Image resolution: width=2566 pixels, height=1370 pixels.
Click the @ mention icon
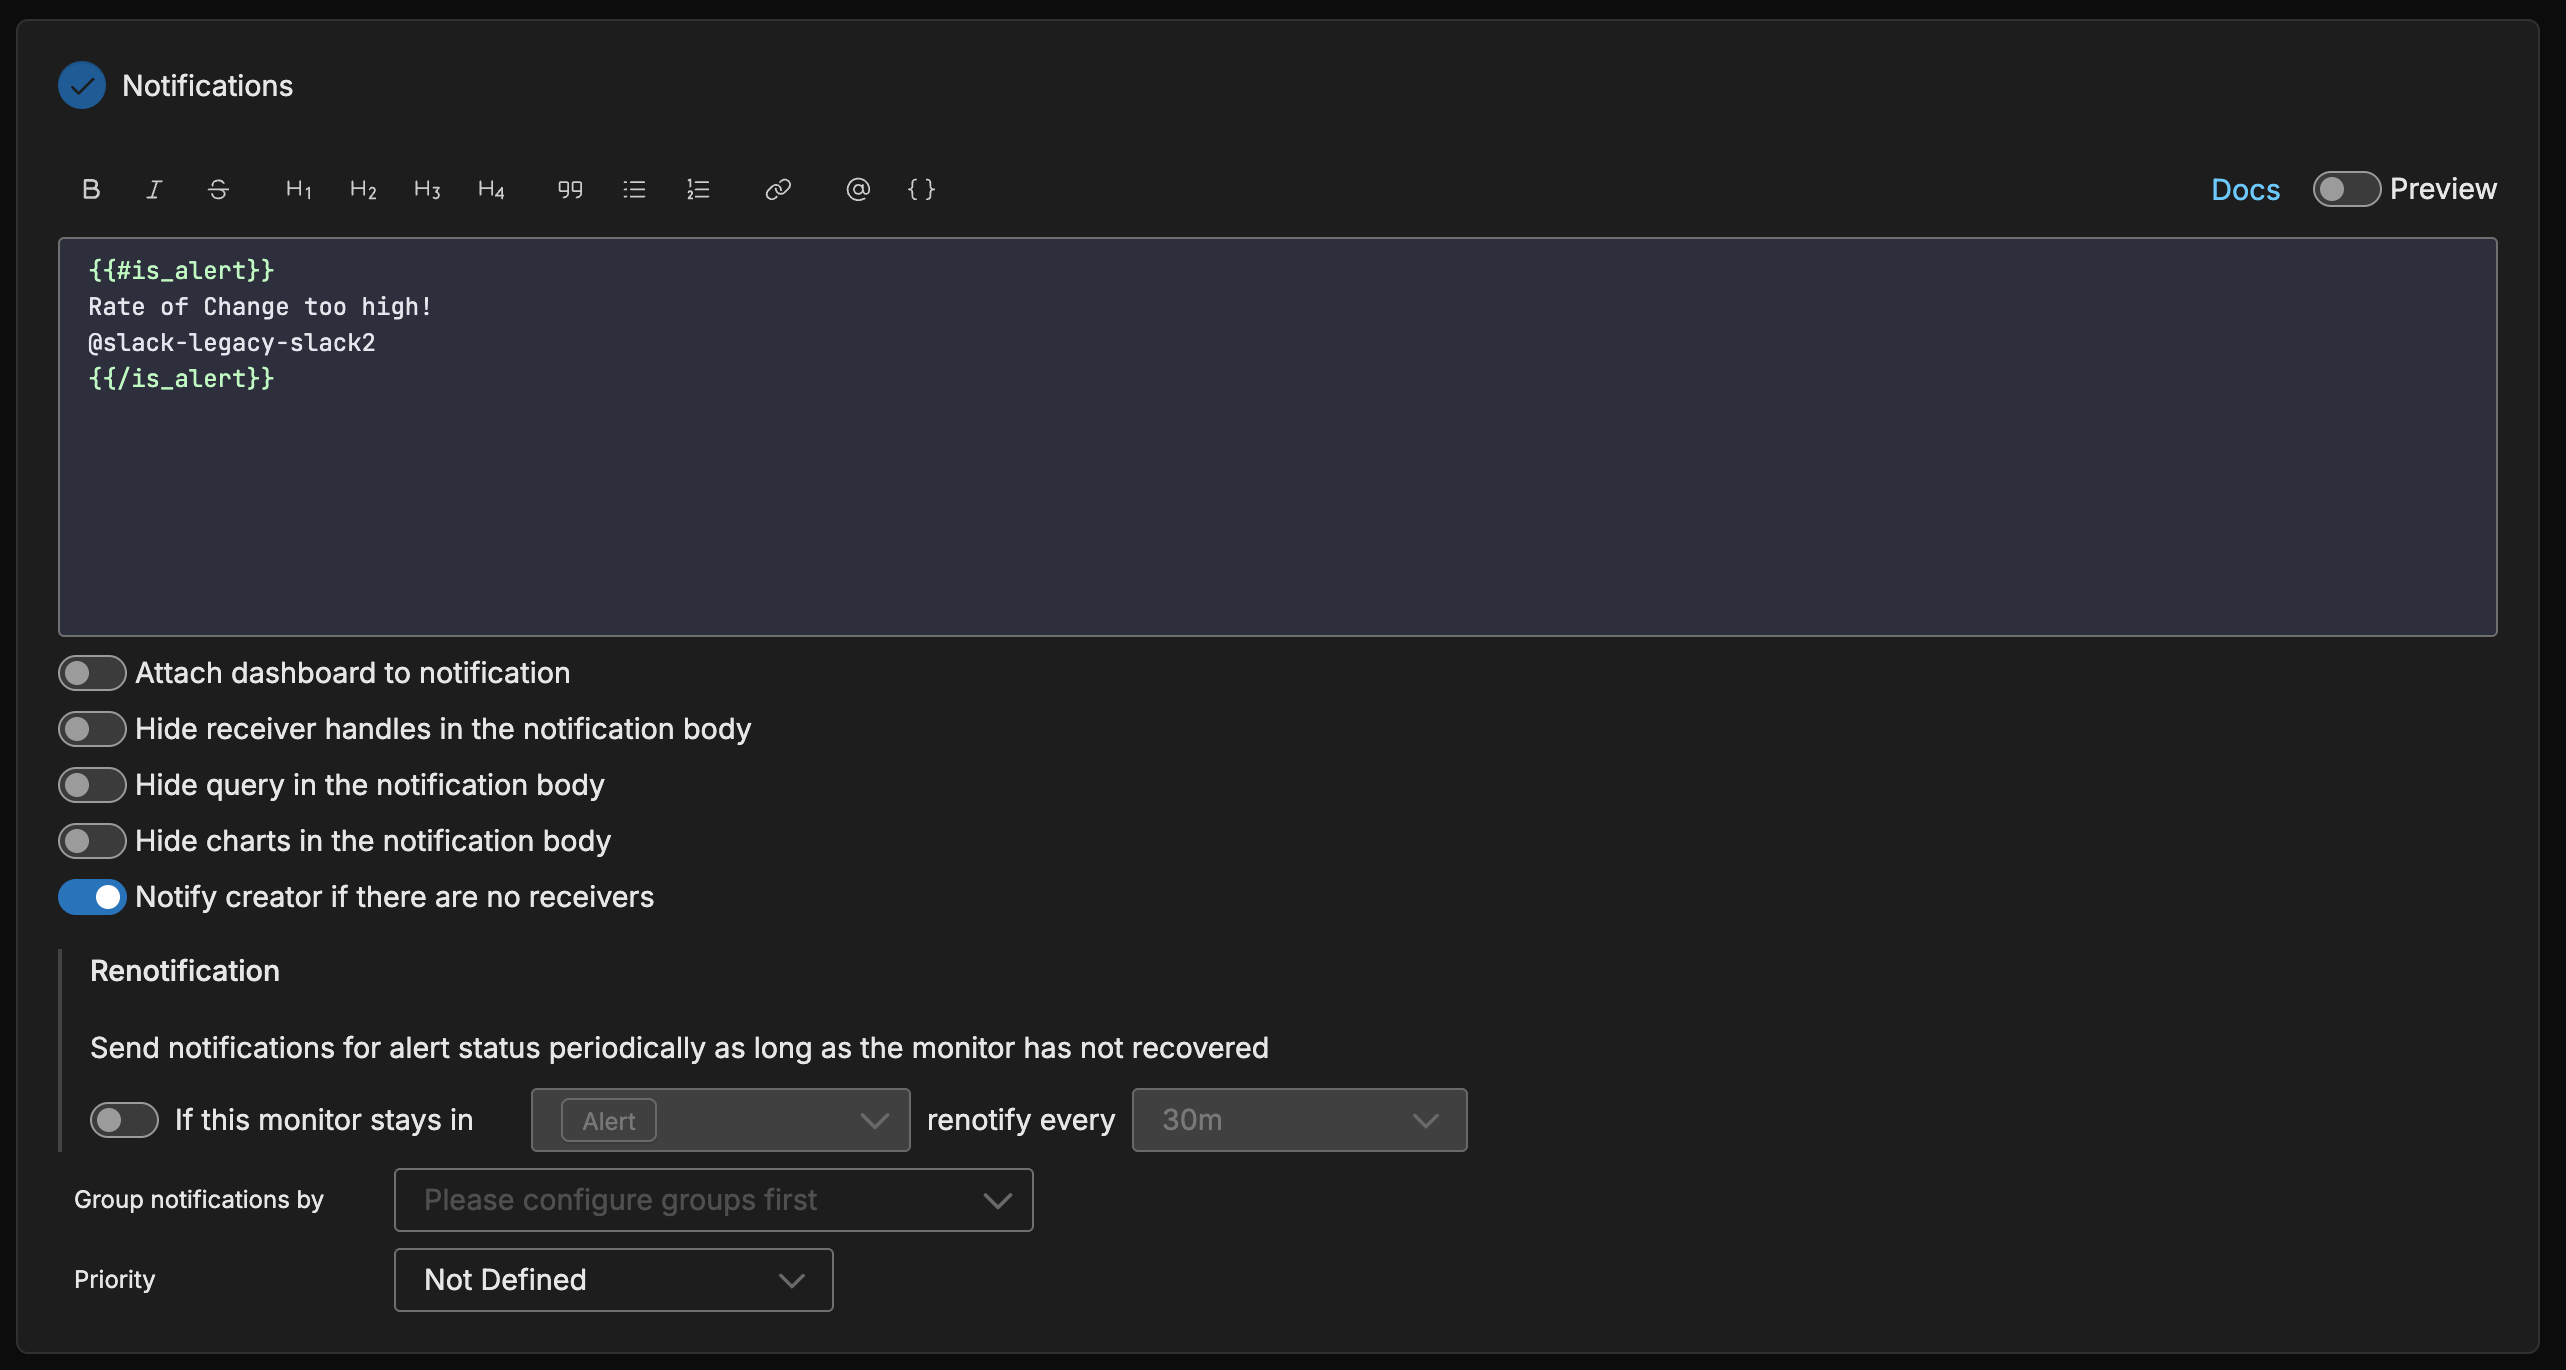858,189
